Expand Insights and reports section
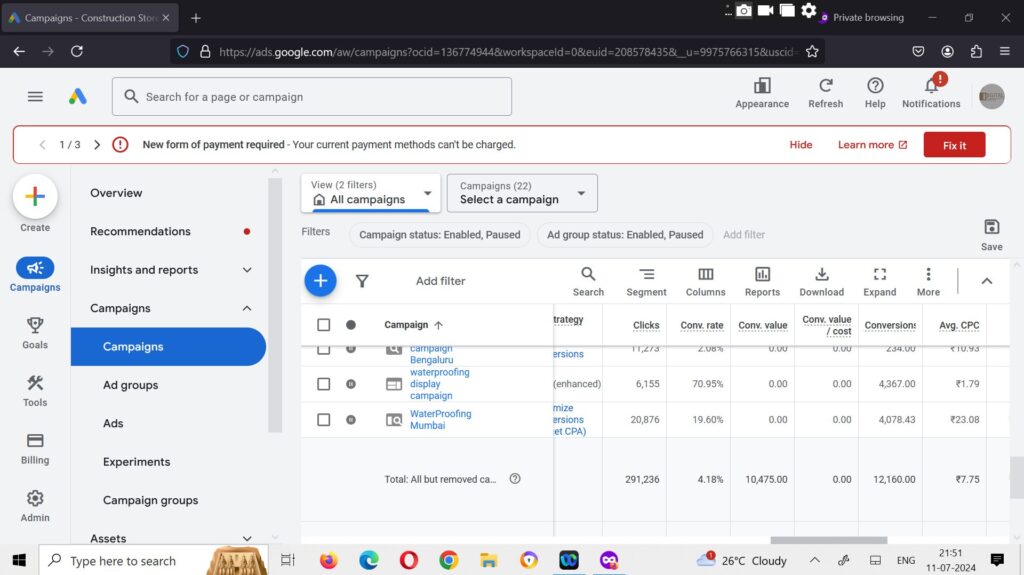This screenshot has width=1024, height=575. 247,270
